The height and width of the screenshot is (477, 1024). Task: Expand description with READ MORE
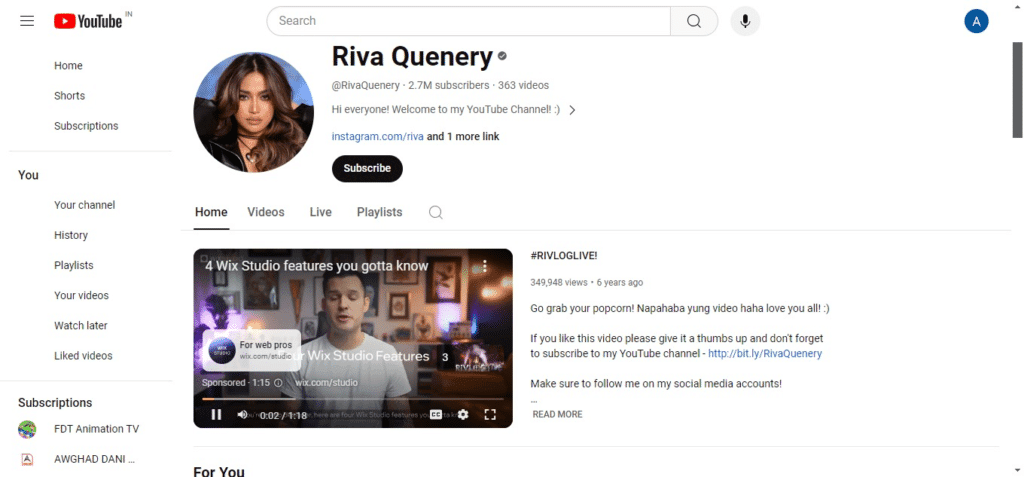tap(557, 414)
